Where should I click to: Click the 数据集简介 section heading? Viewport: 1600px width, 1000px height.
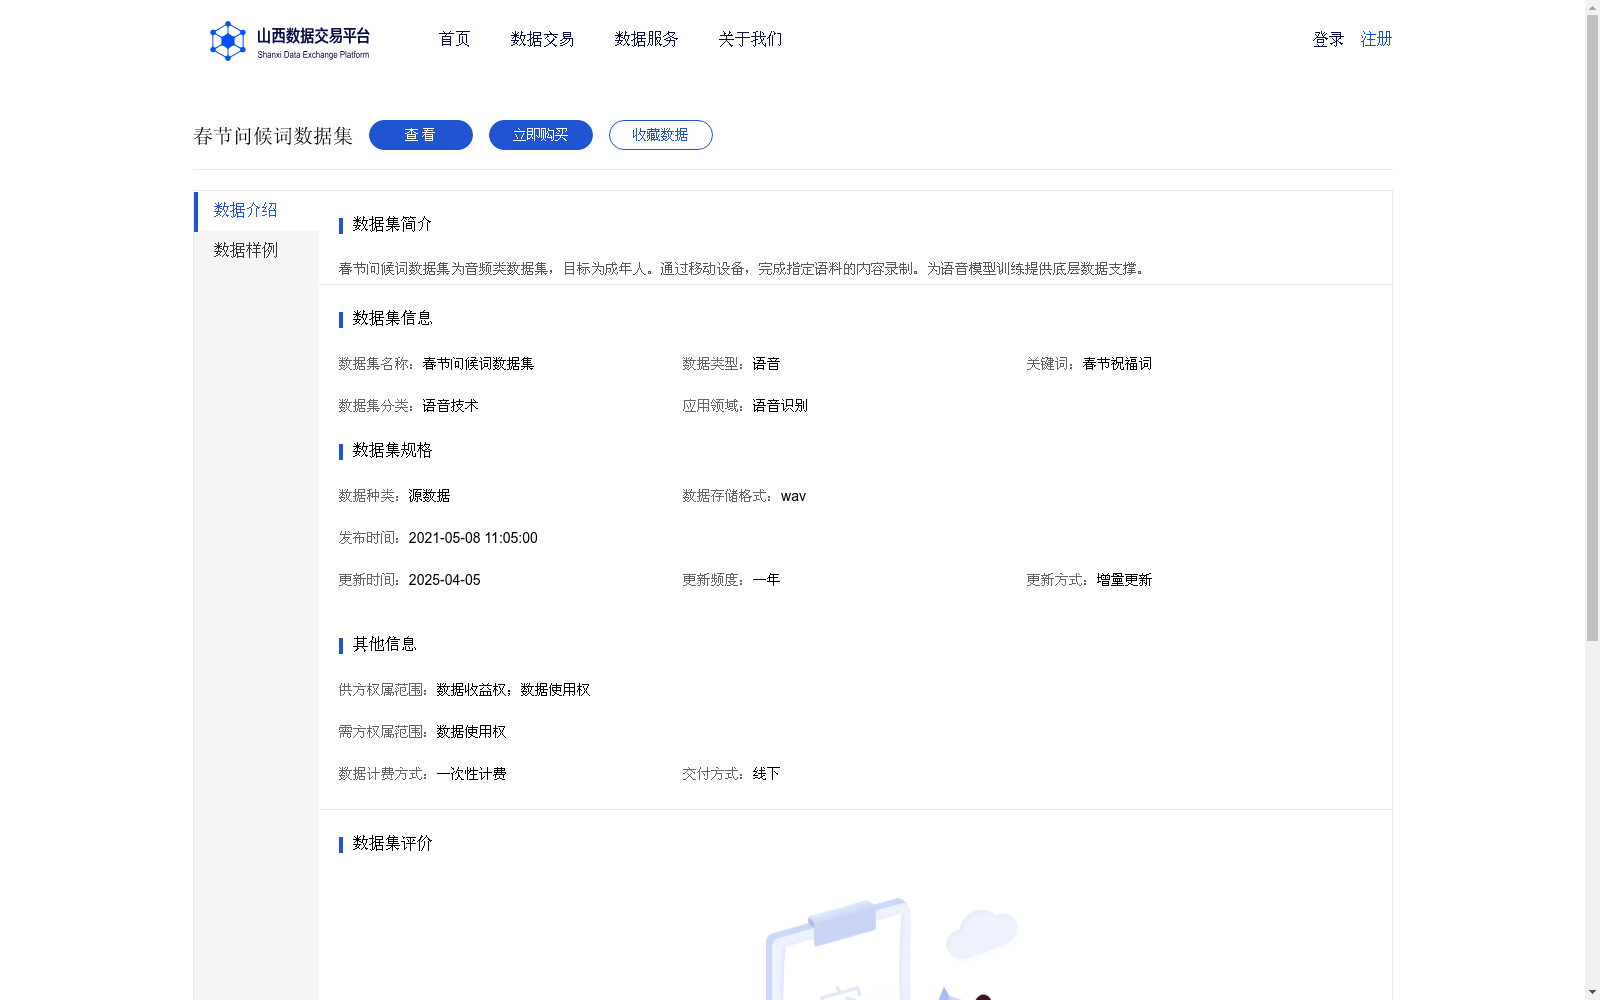click(x=392, y=224)
